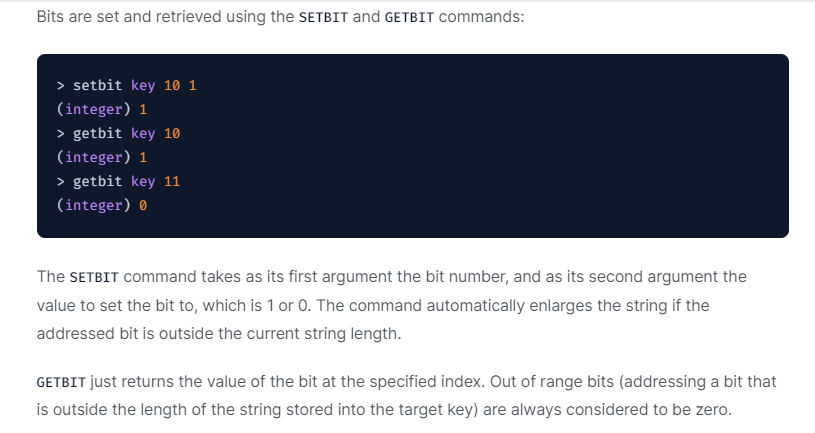The image size is (815, 433).
Task: Click orange '0' result value in code
Action: 143,205
